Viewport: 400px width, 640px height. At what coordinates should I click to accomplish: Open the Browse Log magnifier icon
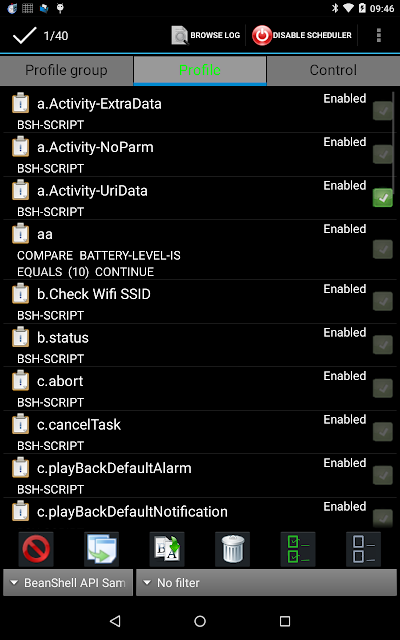180,36
